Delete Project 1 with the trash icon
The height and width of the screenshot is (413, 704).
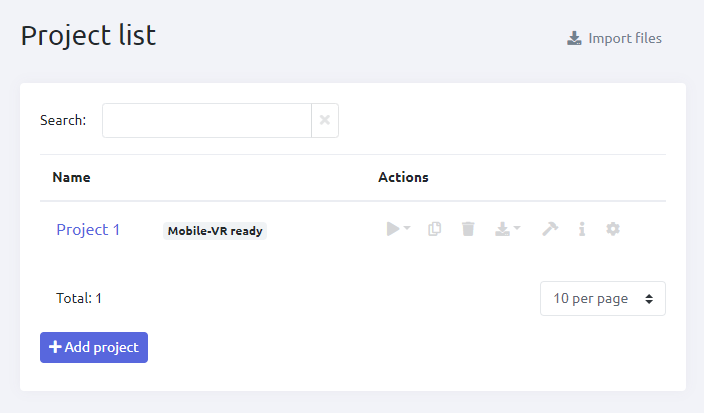(x=467, y=229)
